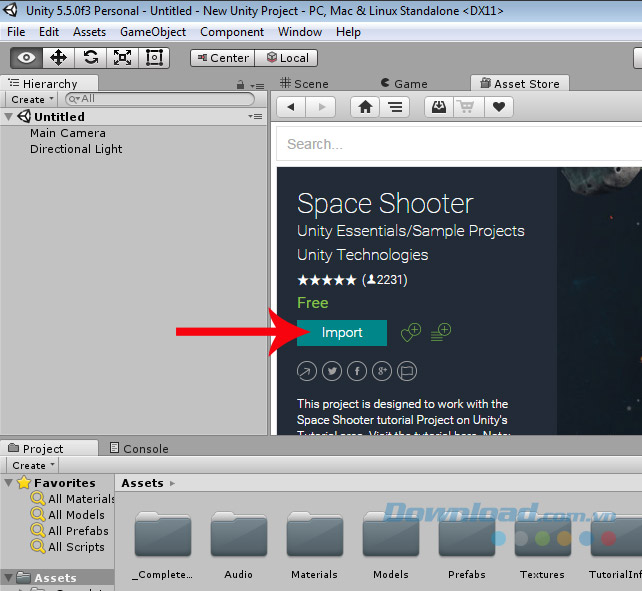Open the Unity Technologies publisher link
Viewport: 642px width, 591px height.
(x=362, y=254)
